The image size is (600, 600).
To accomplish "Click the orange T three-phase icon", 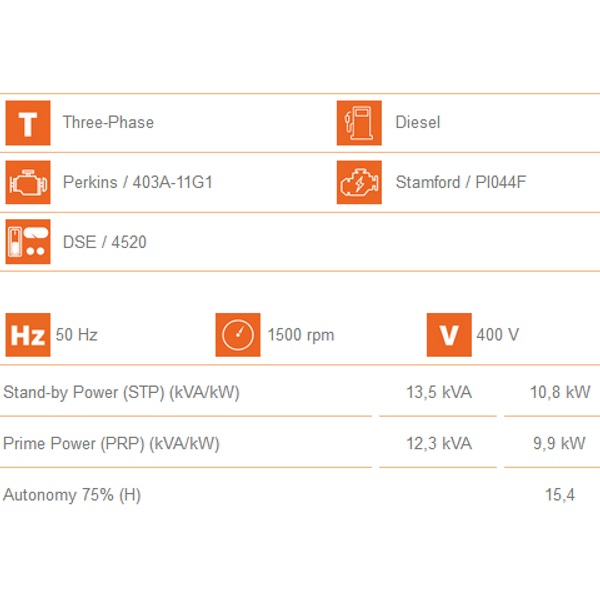I will pos(28,123).
